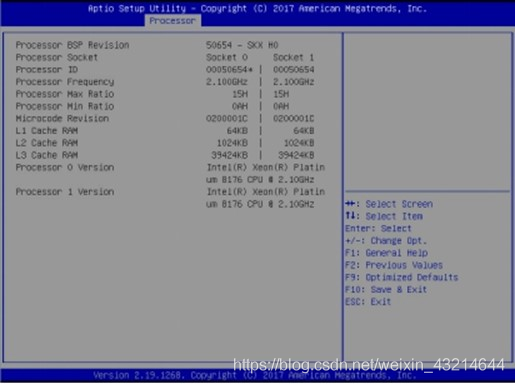Viewport: 515px width, 384px height.
Task: Click Socket 0 frequency 2.100GHz value
Action: 227,82
